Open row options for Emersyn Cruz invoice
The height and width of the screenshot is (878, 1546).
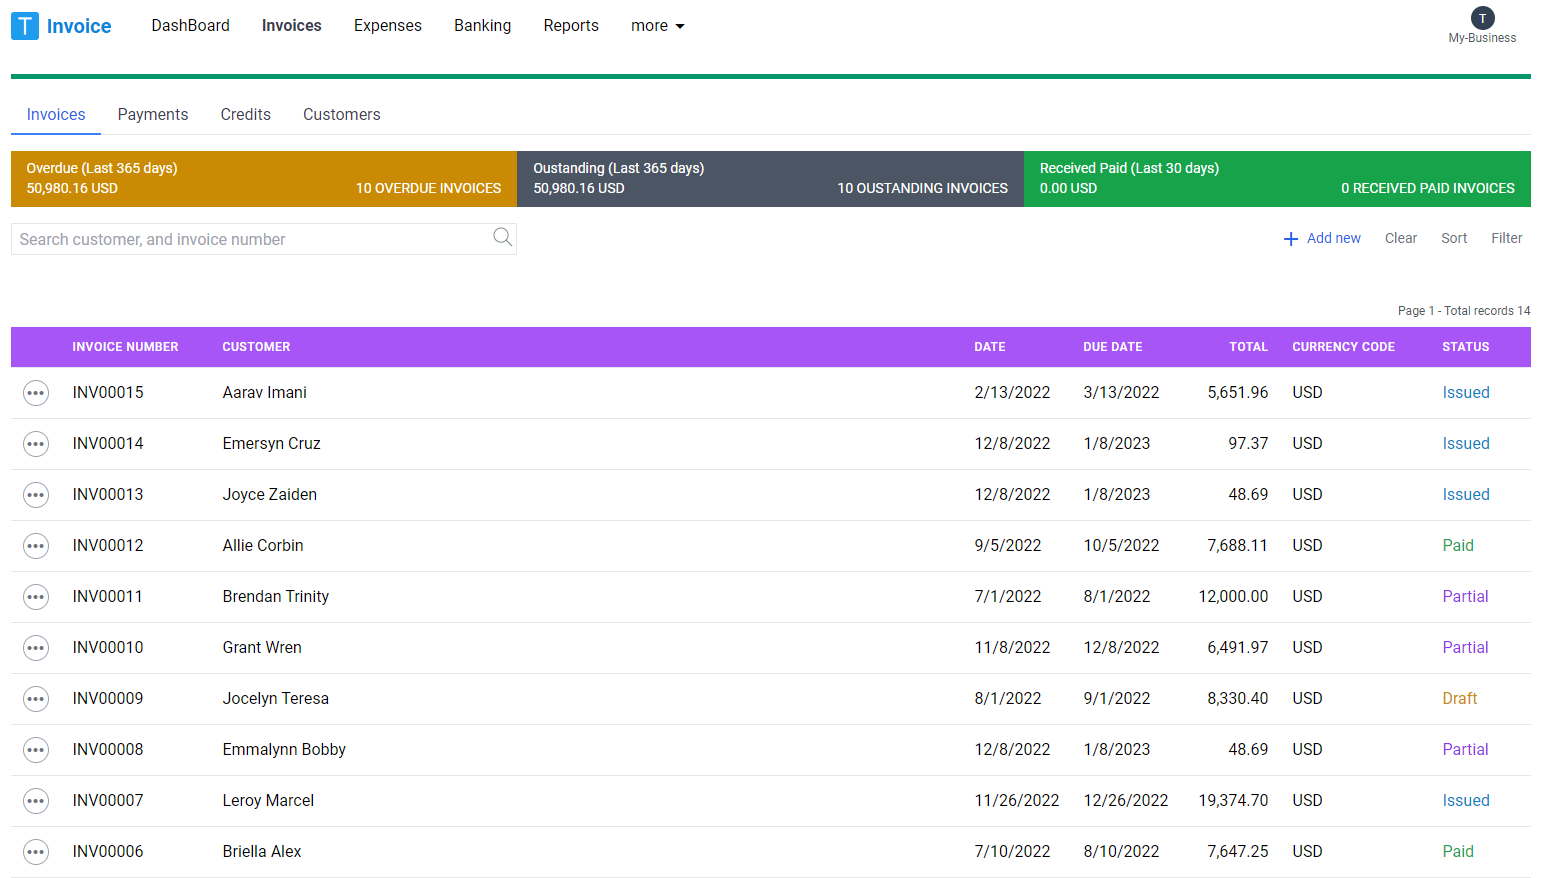tap(36, 444)
